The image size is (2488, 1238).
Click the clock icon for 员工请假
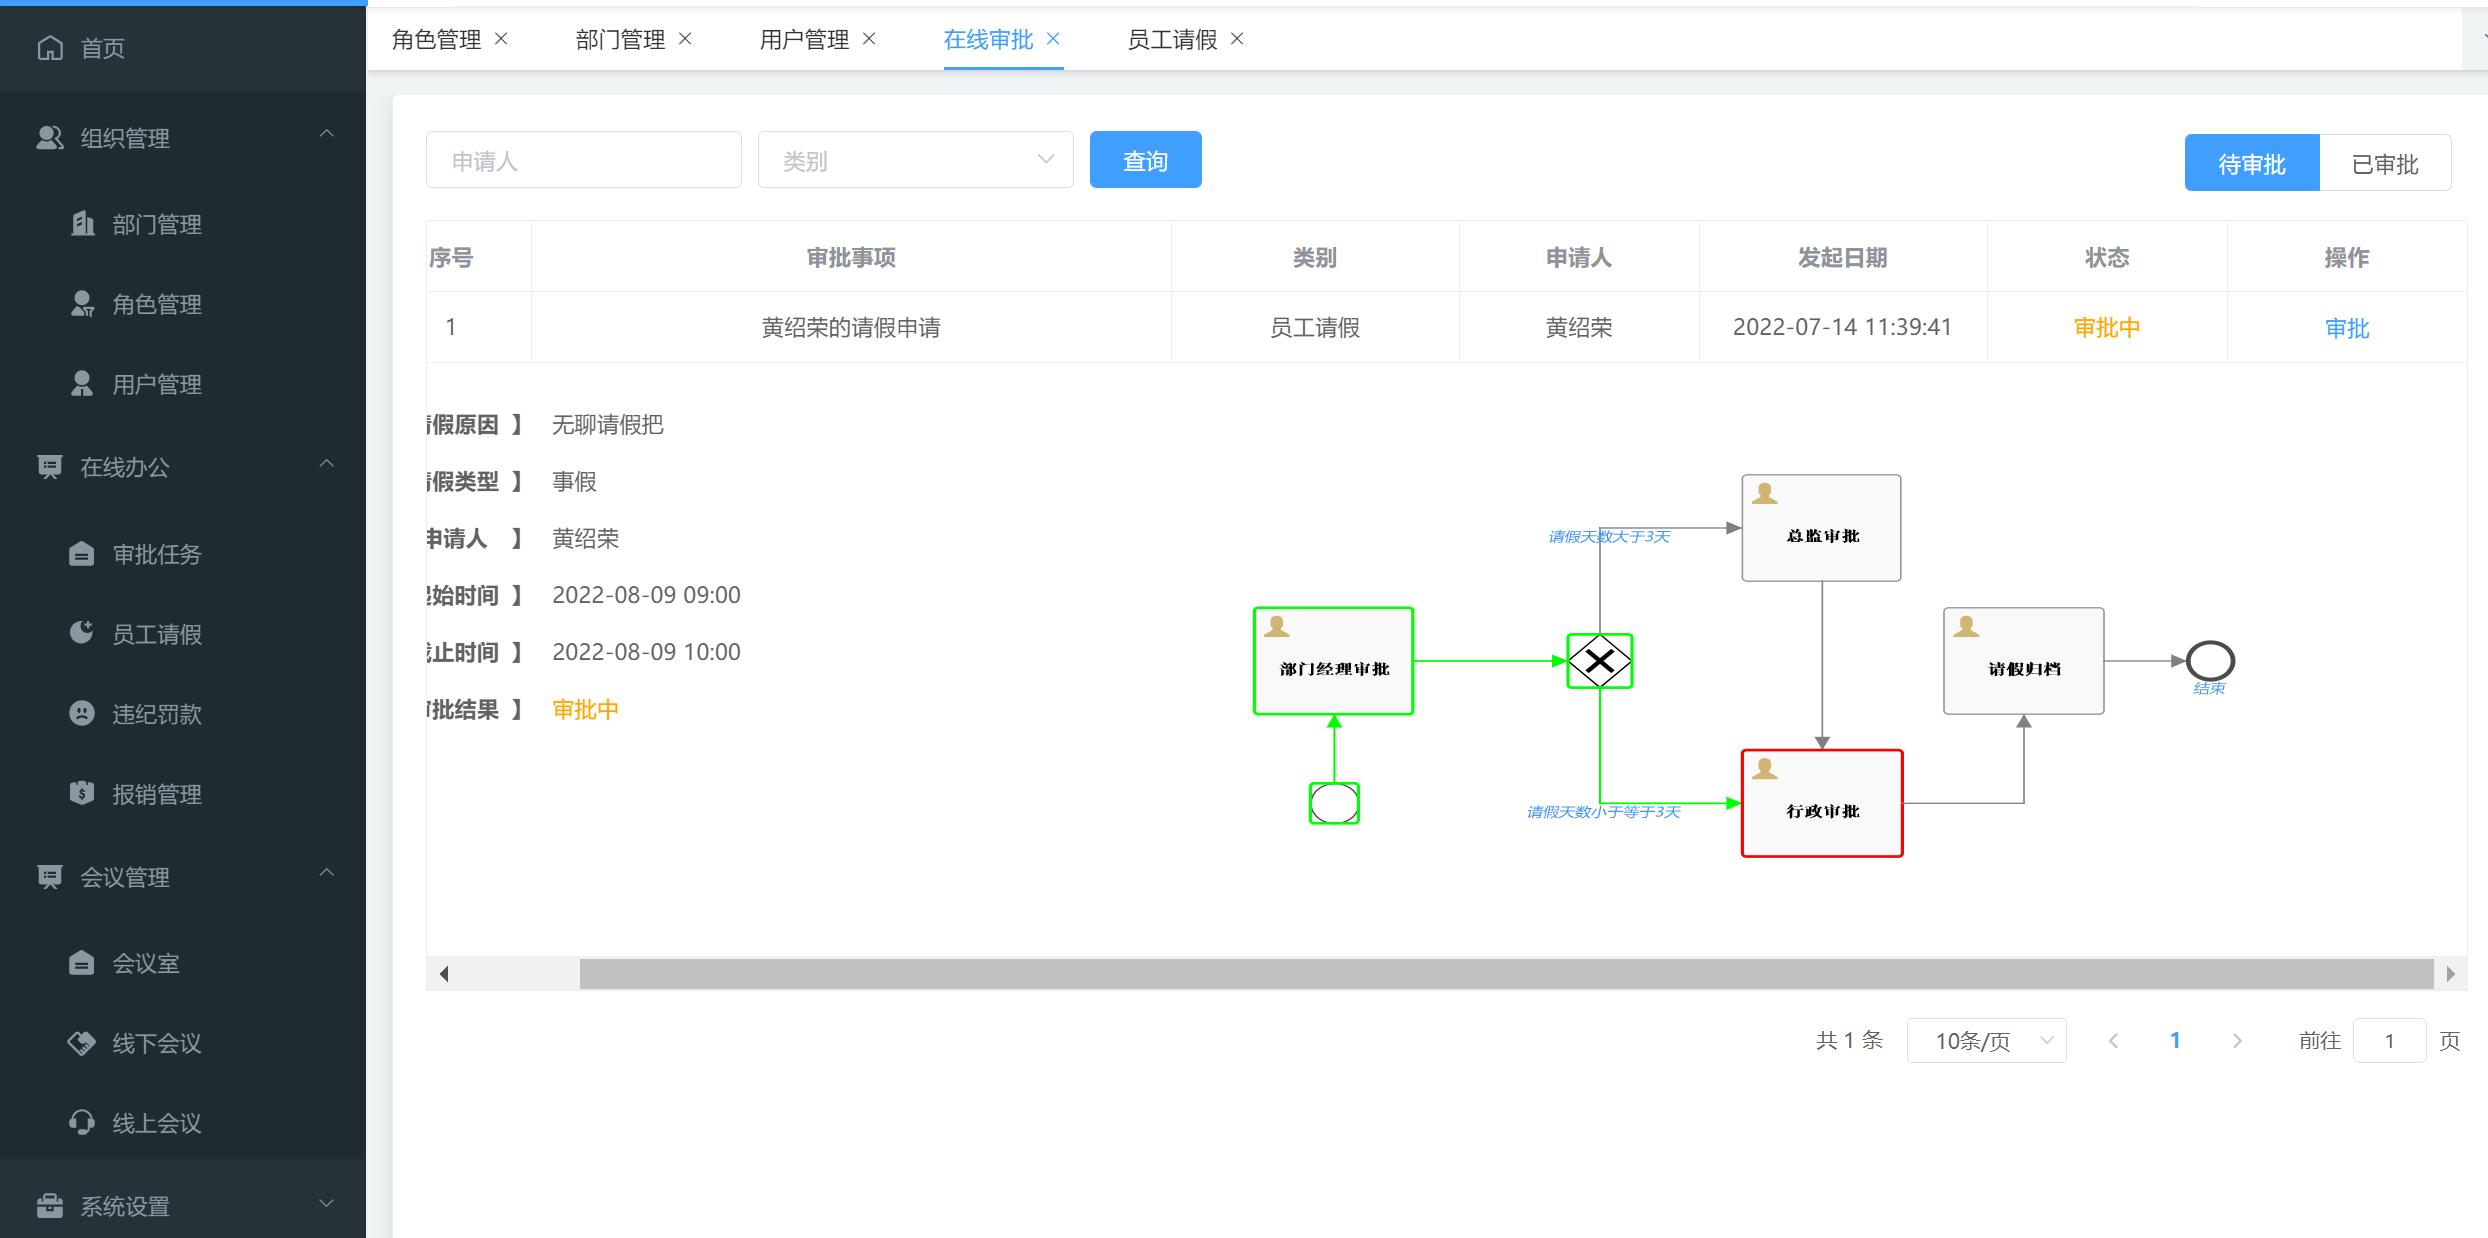coord(82,633)
